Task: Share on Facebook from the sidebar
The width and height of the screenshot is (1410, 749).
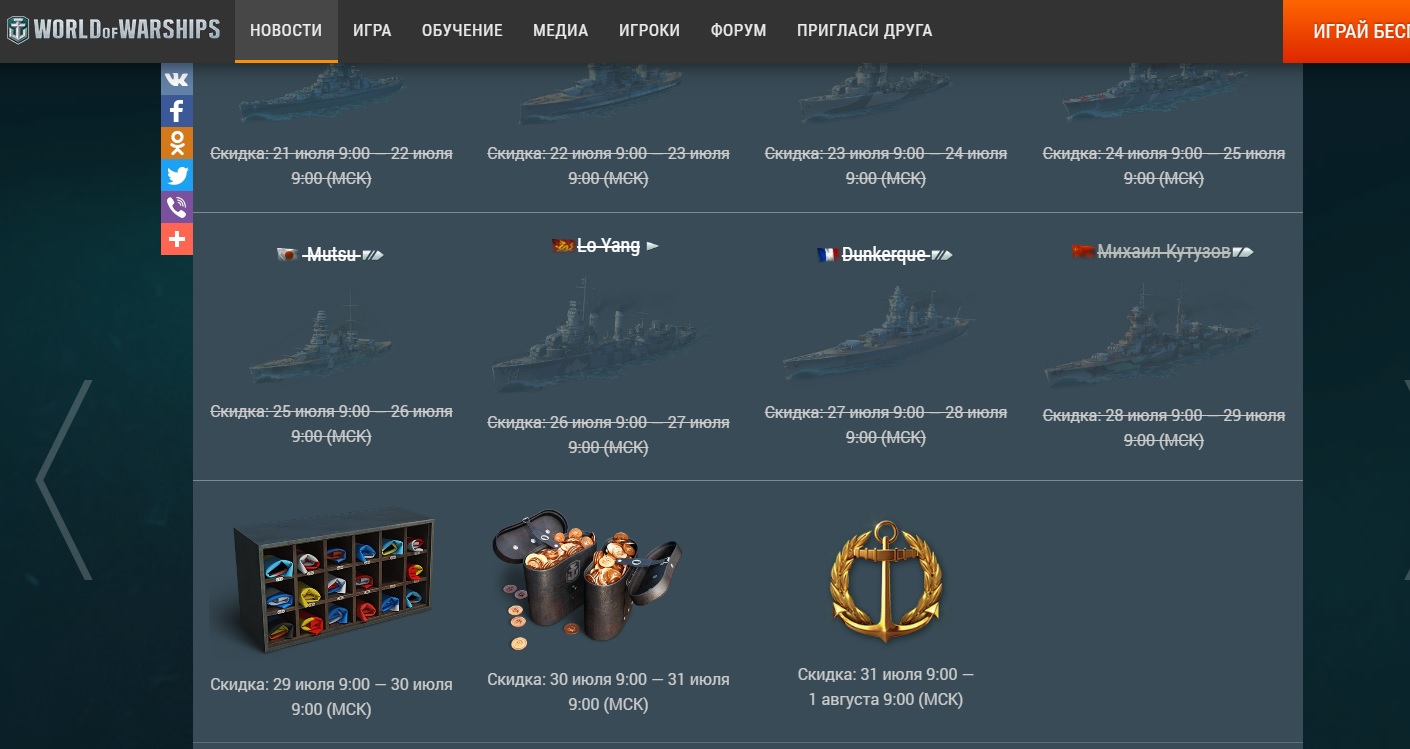Action: click(x=177, y=111)
